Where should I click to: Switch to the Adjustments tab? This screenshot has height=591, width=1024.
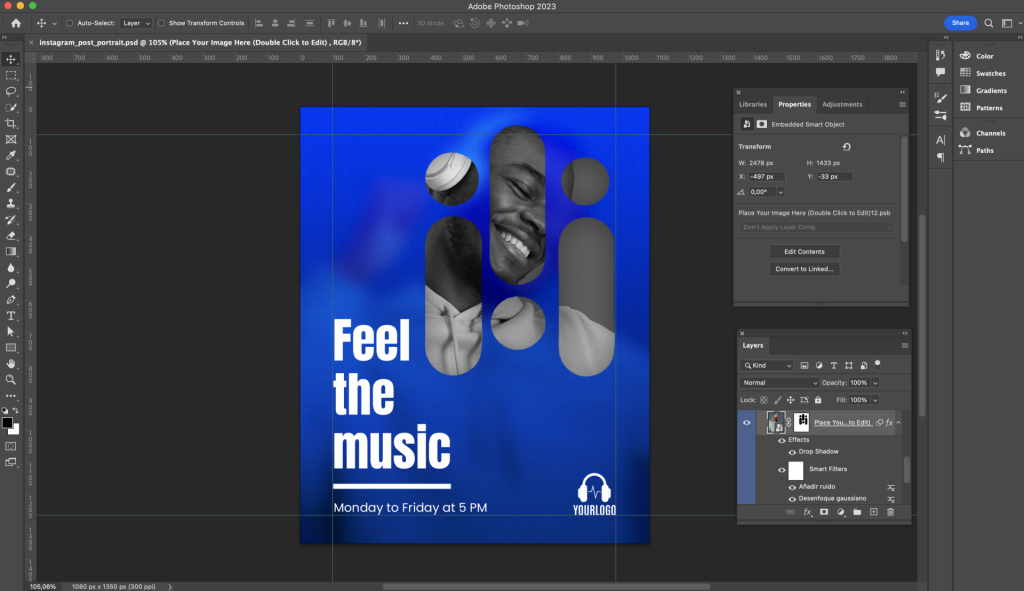(841, 104)
